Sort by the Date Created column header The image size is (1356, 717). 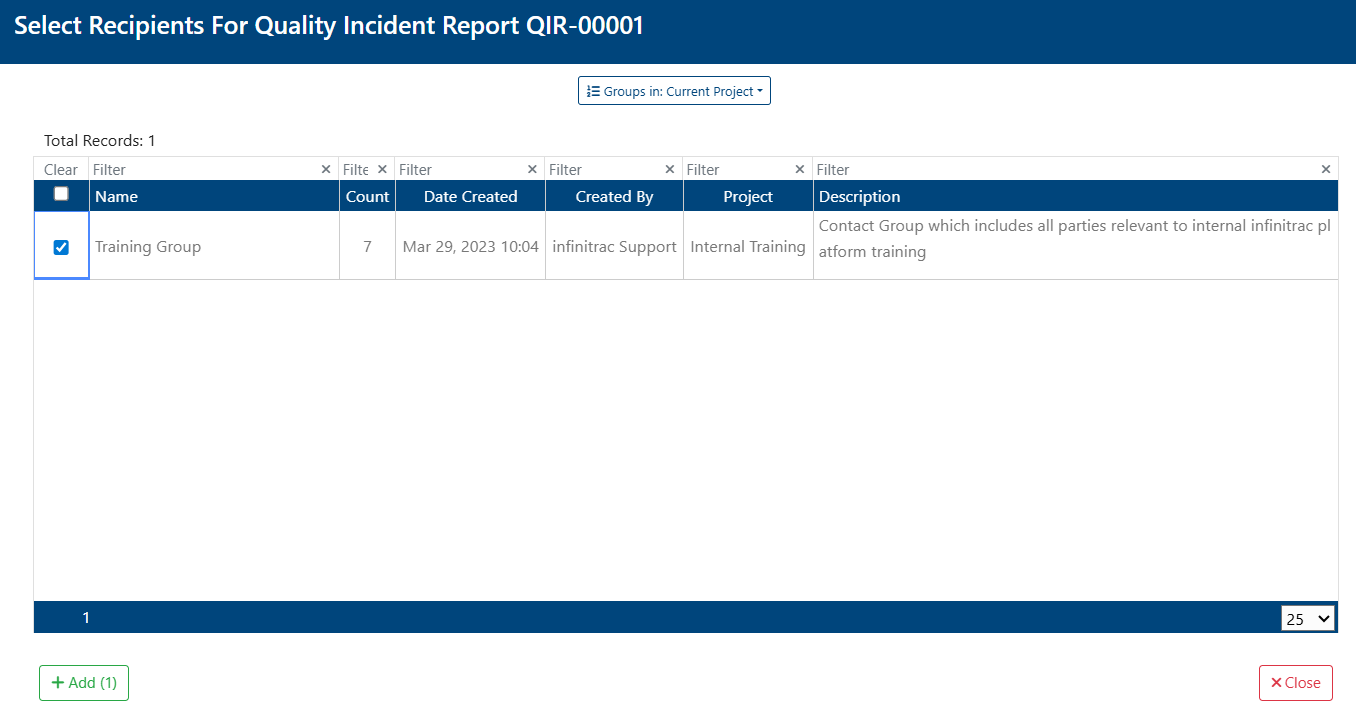point(470,197)
